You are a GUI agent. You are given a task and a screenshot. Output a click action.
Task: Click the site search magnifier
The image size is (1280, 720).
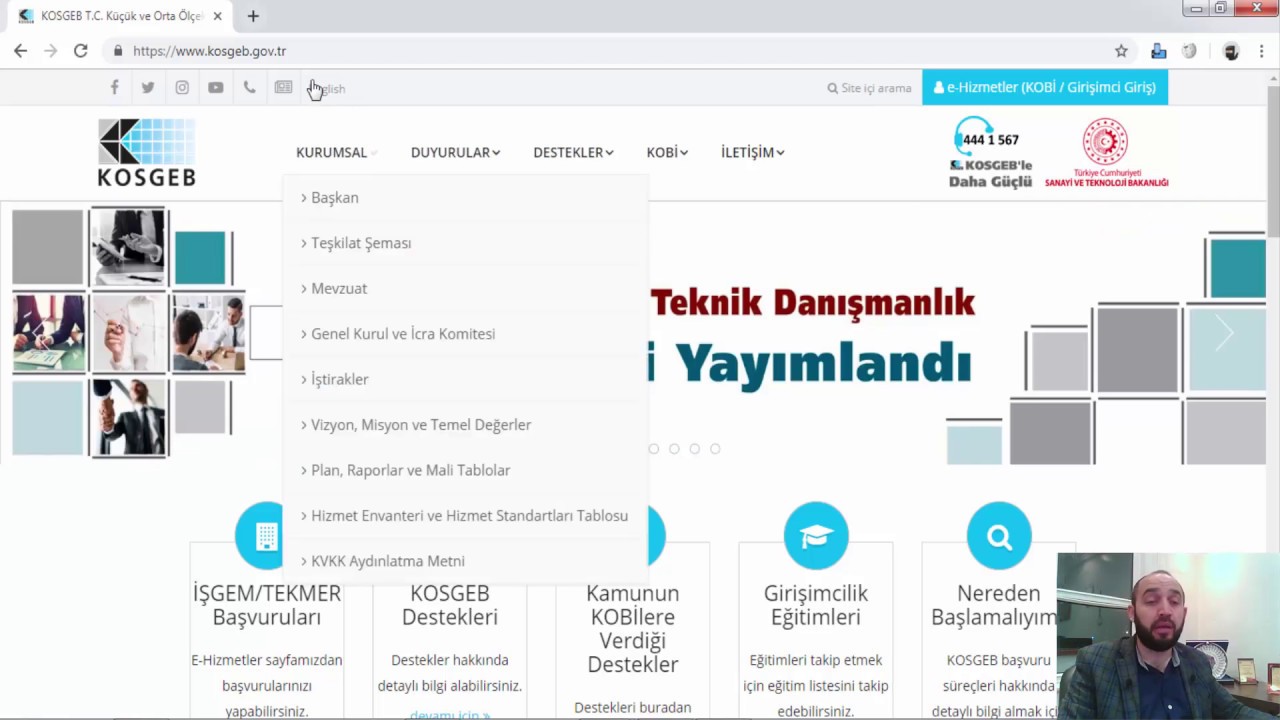832,88
